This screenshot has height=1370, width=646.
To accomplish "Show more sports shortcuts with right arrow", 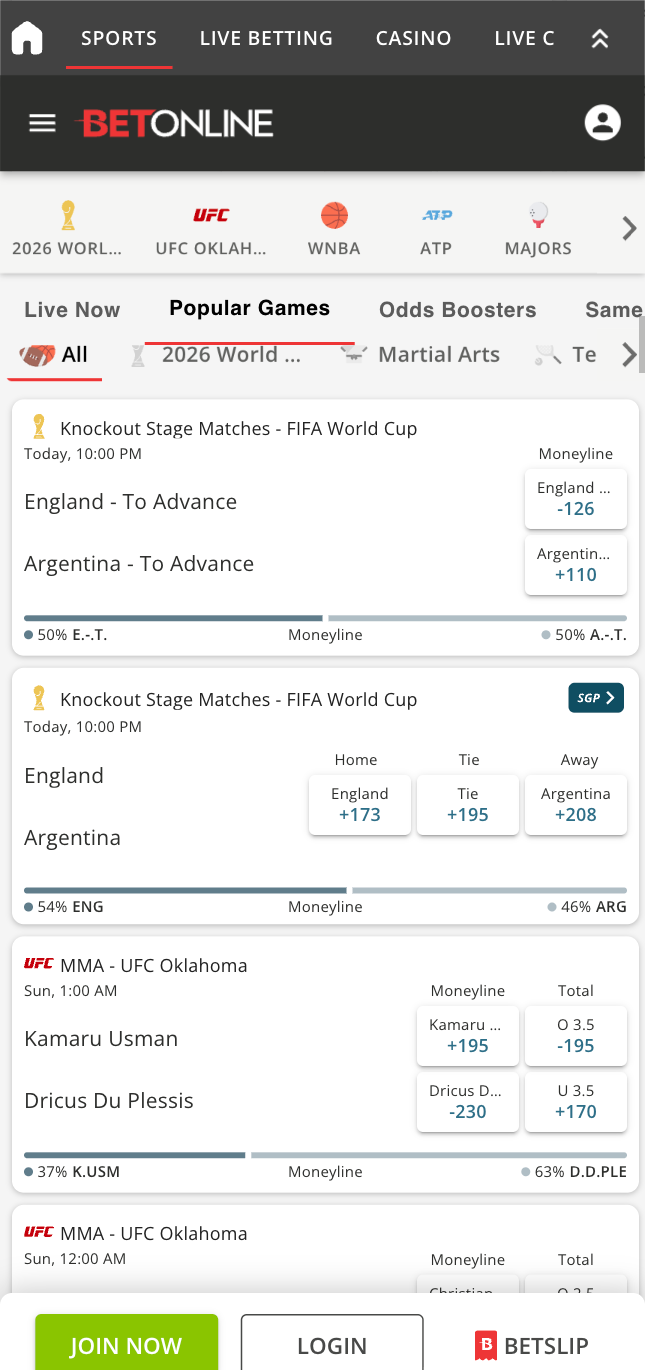I will 629,229.
